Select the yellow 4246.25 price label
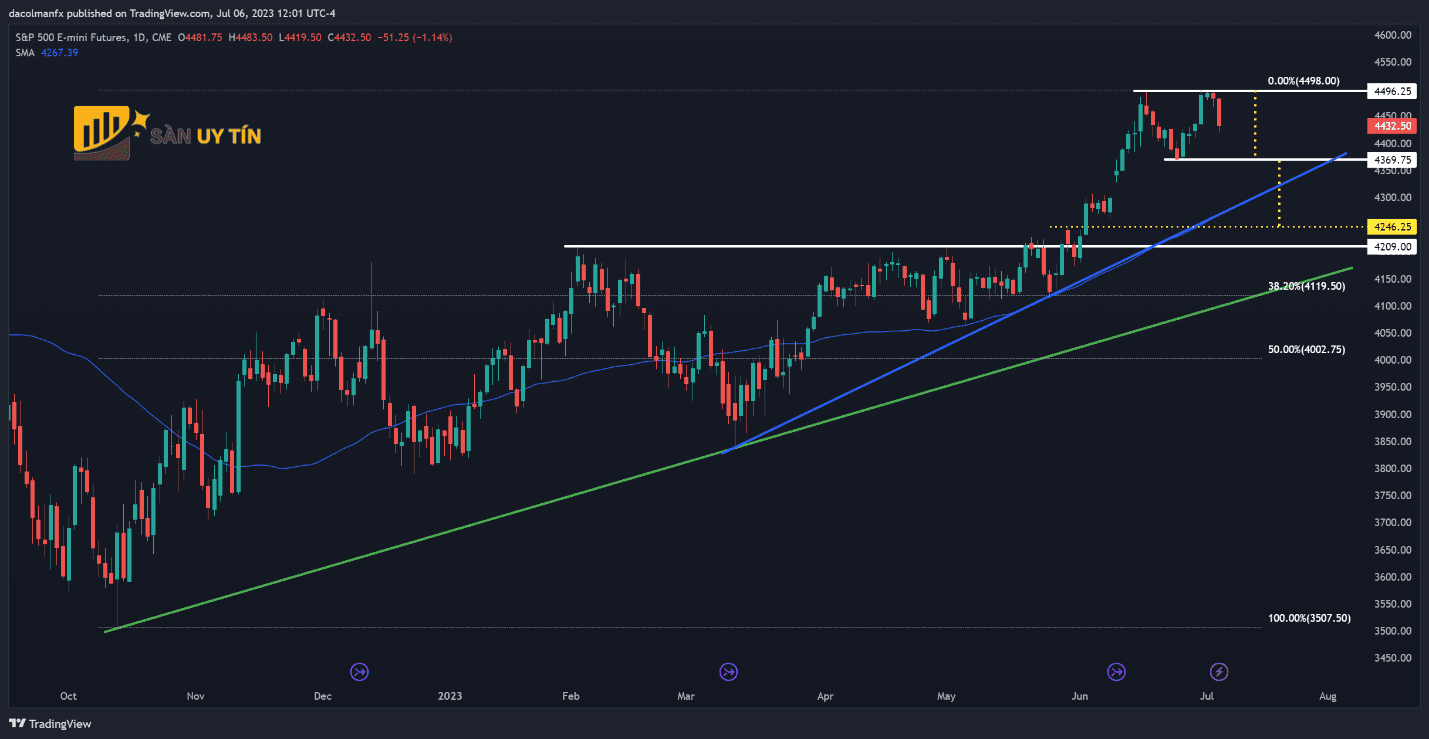 coord(1393,226)
